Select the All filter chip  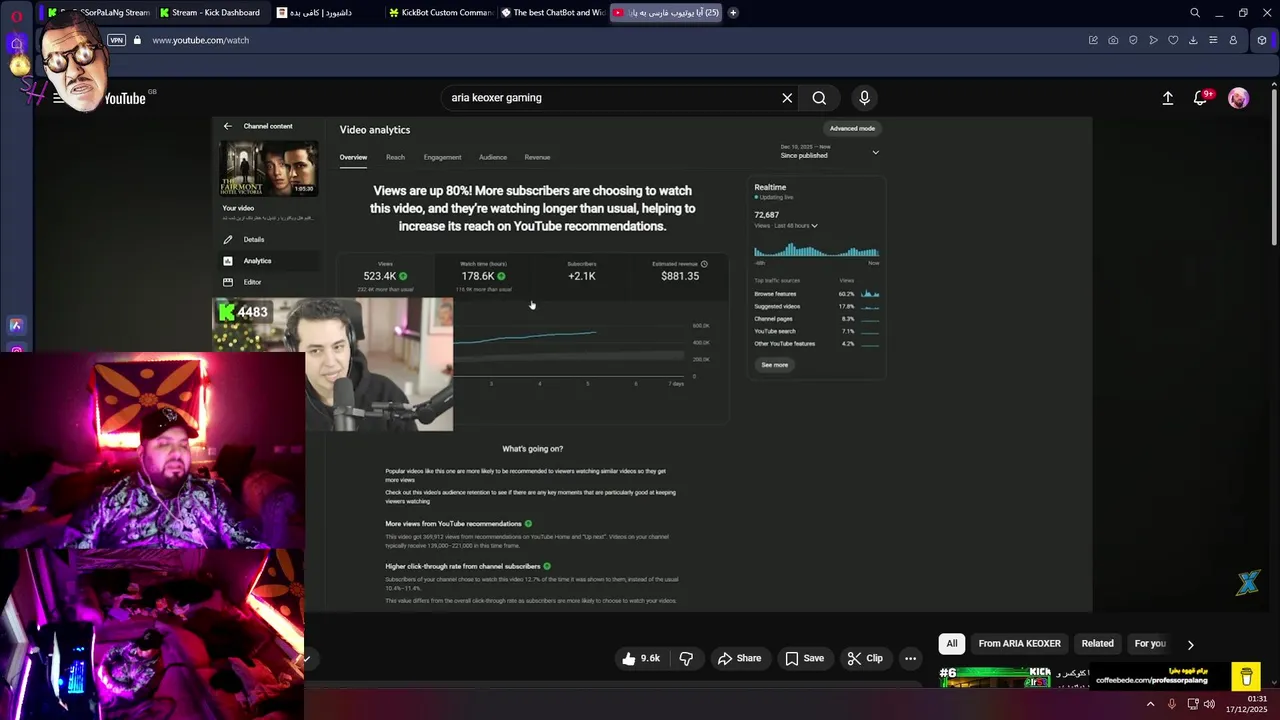[952, 644]
